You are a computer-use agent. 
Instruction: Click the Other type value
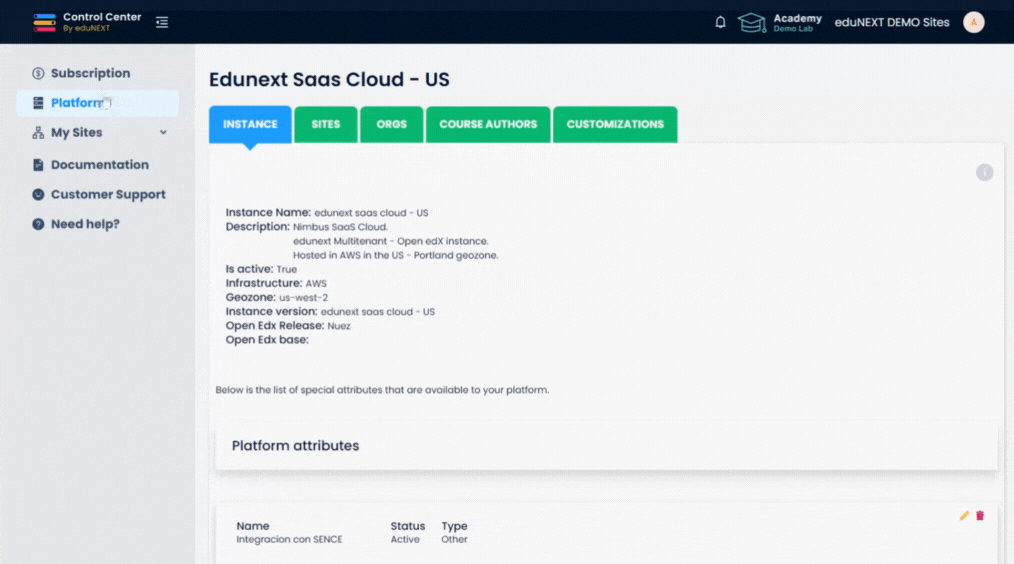pyautogui.click(x=454, y=539)
